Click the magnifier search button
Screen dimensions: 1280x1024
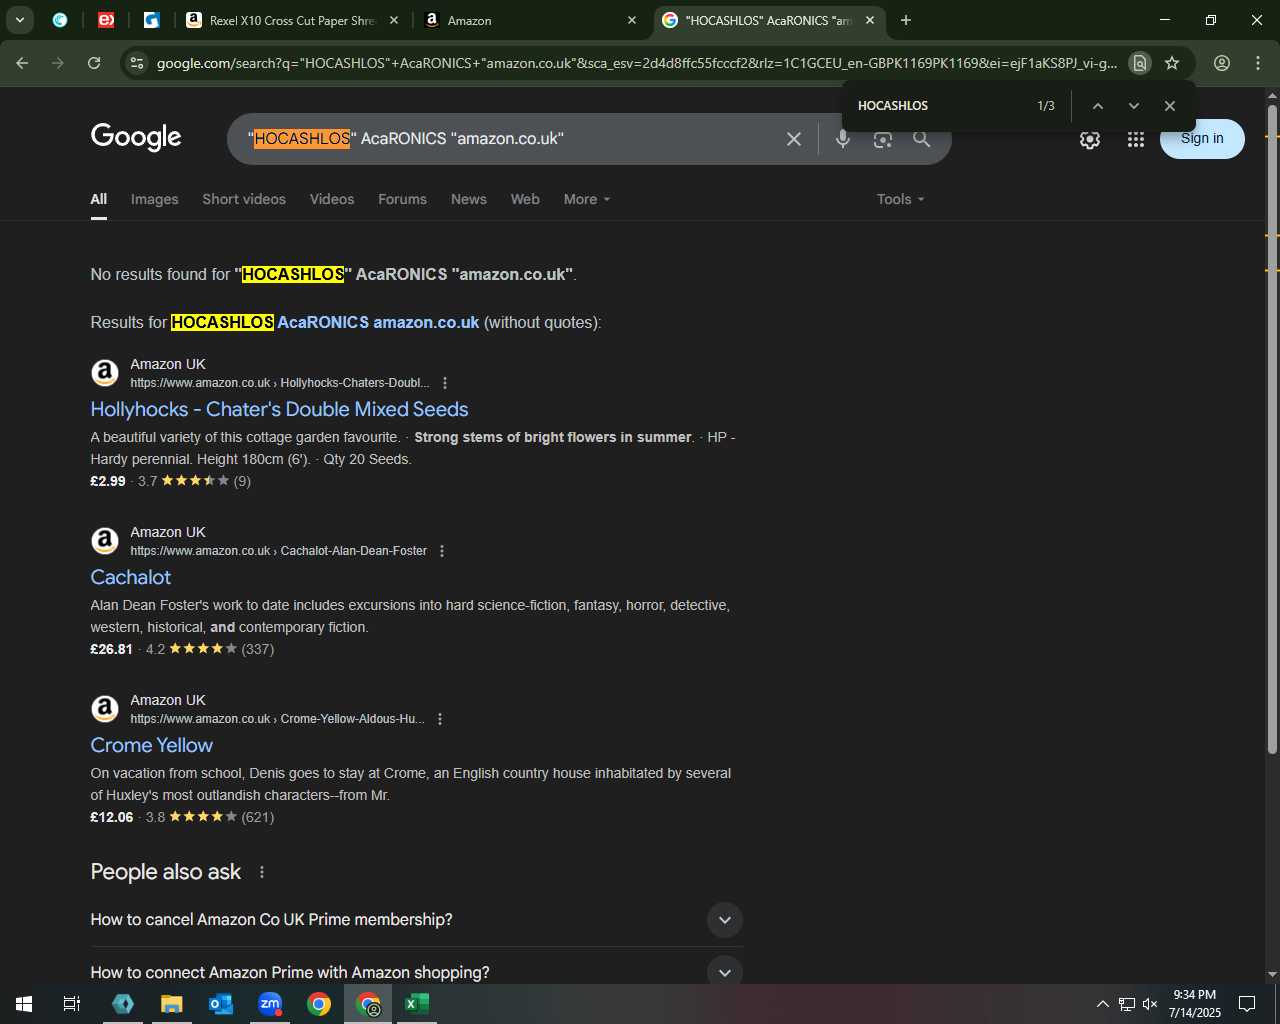tap(922, 139)
